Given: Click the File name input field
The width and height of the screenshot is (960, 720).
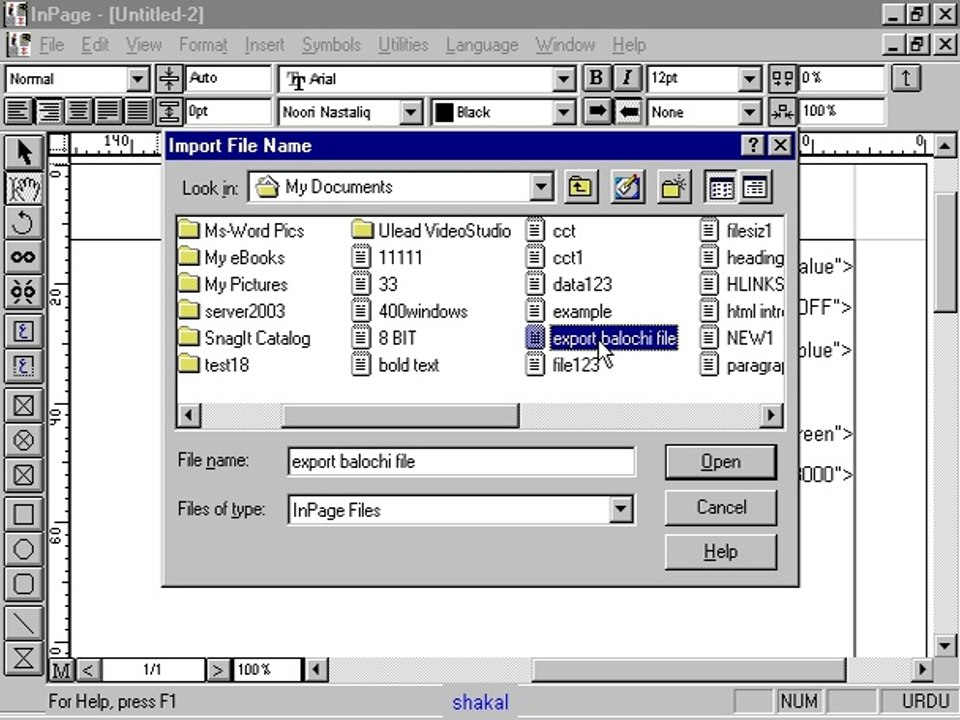Looking at the screenshot, I should (461, 461).
